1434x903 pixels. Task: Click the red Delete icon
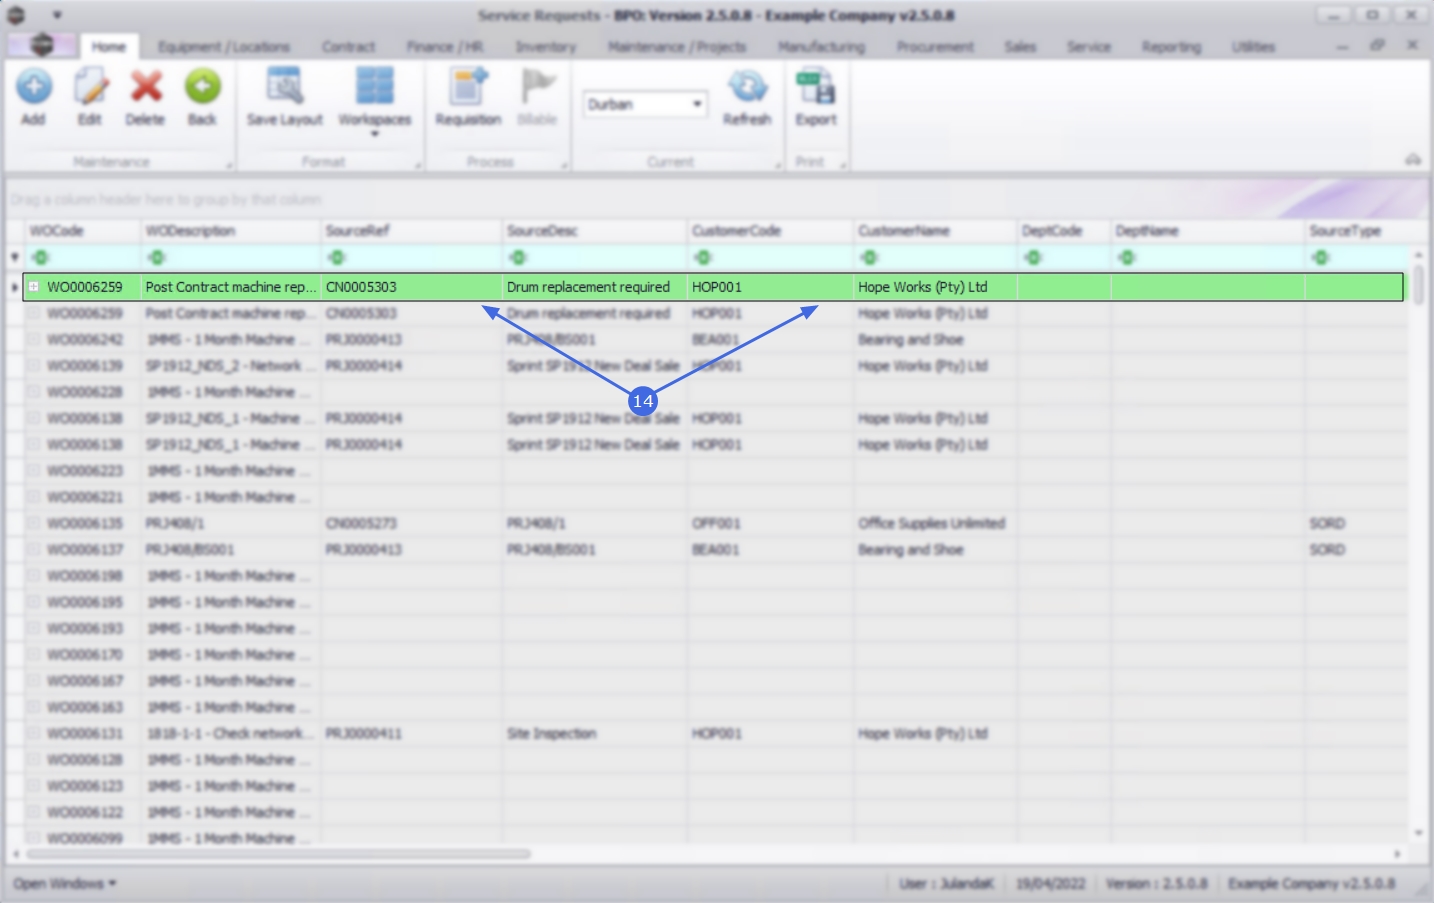pos(146,87)
